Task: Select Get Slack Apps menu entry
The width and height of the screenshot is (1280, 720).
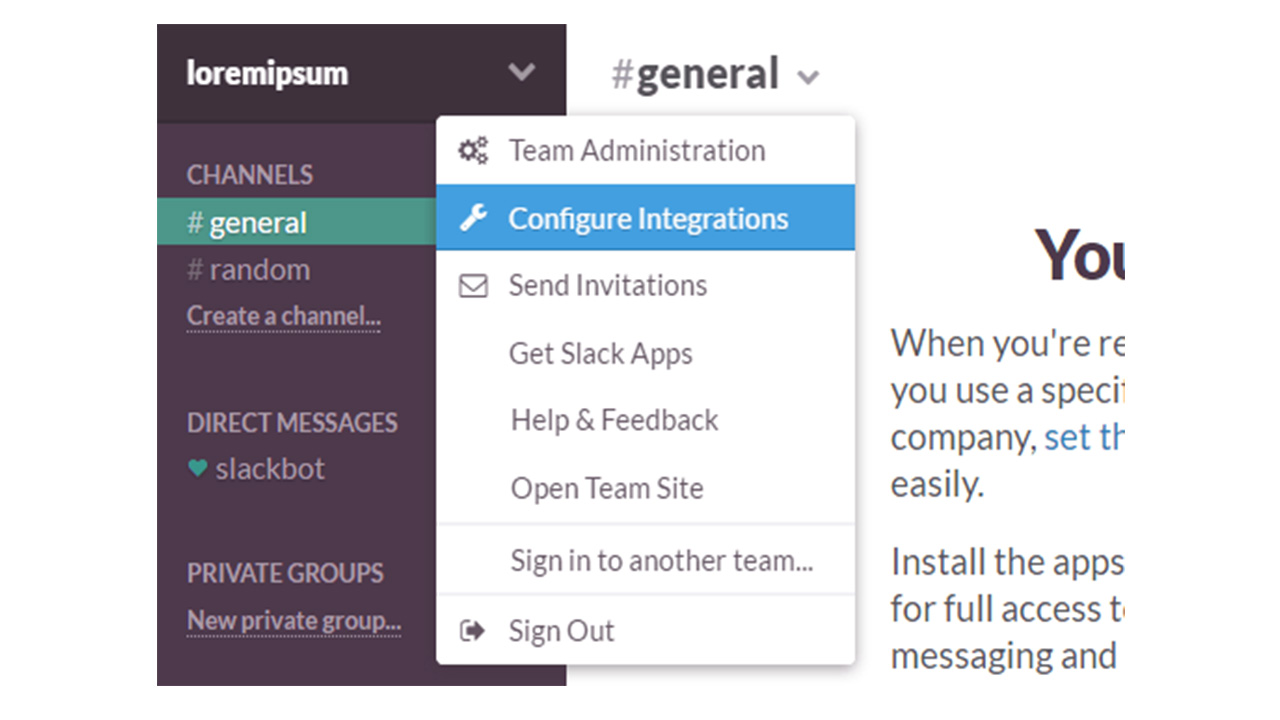Action: click(601, 353)
